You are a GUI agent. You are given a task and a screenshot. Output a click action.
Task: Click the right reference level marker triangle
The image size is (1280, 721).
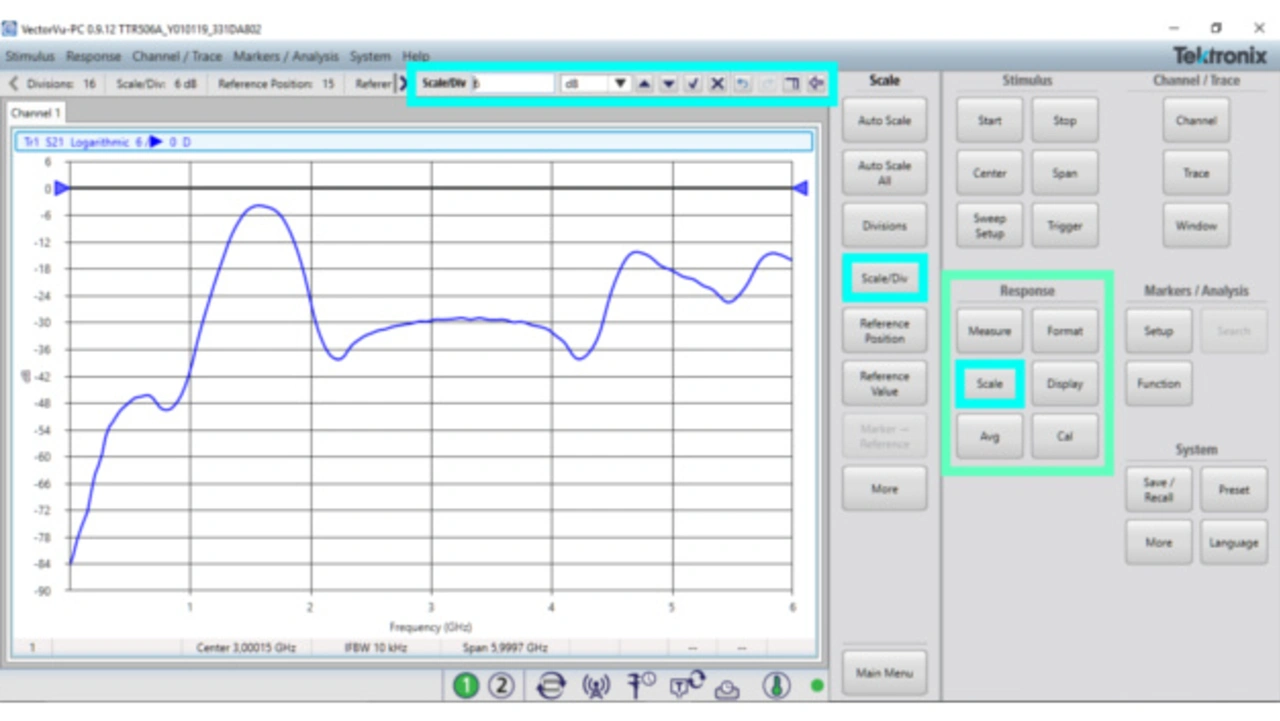tap(800, 188)
